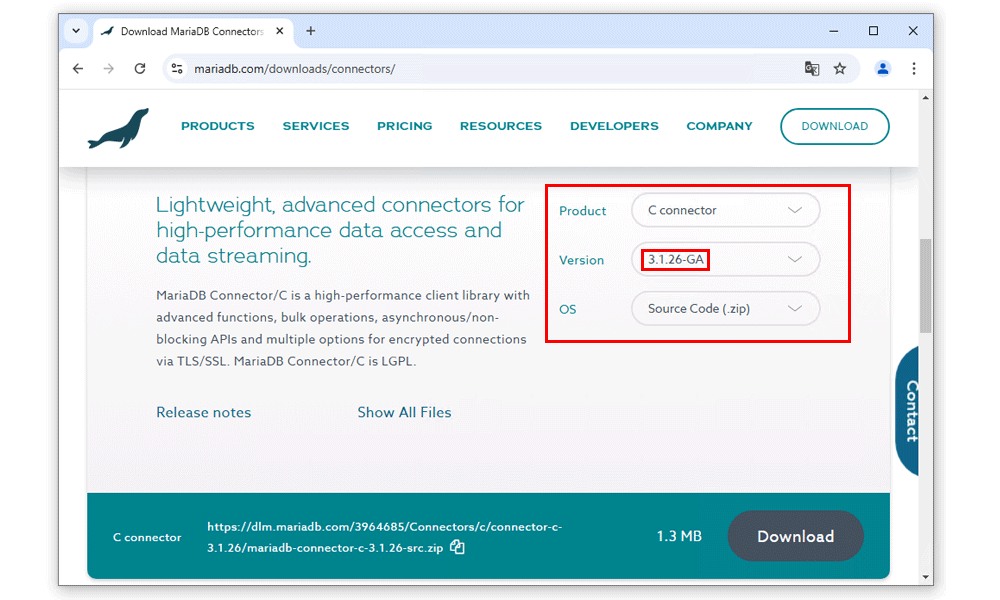Go back to the previous page
The height and width of the screenshot is (600, 1000).
[x=78, y=69]
